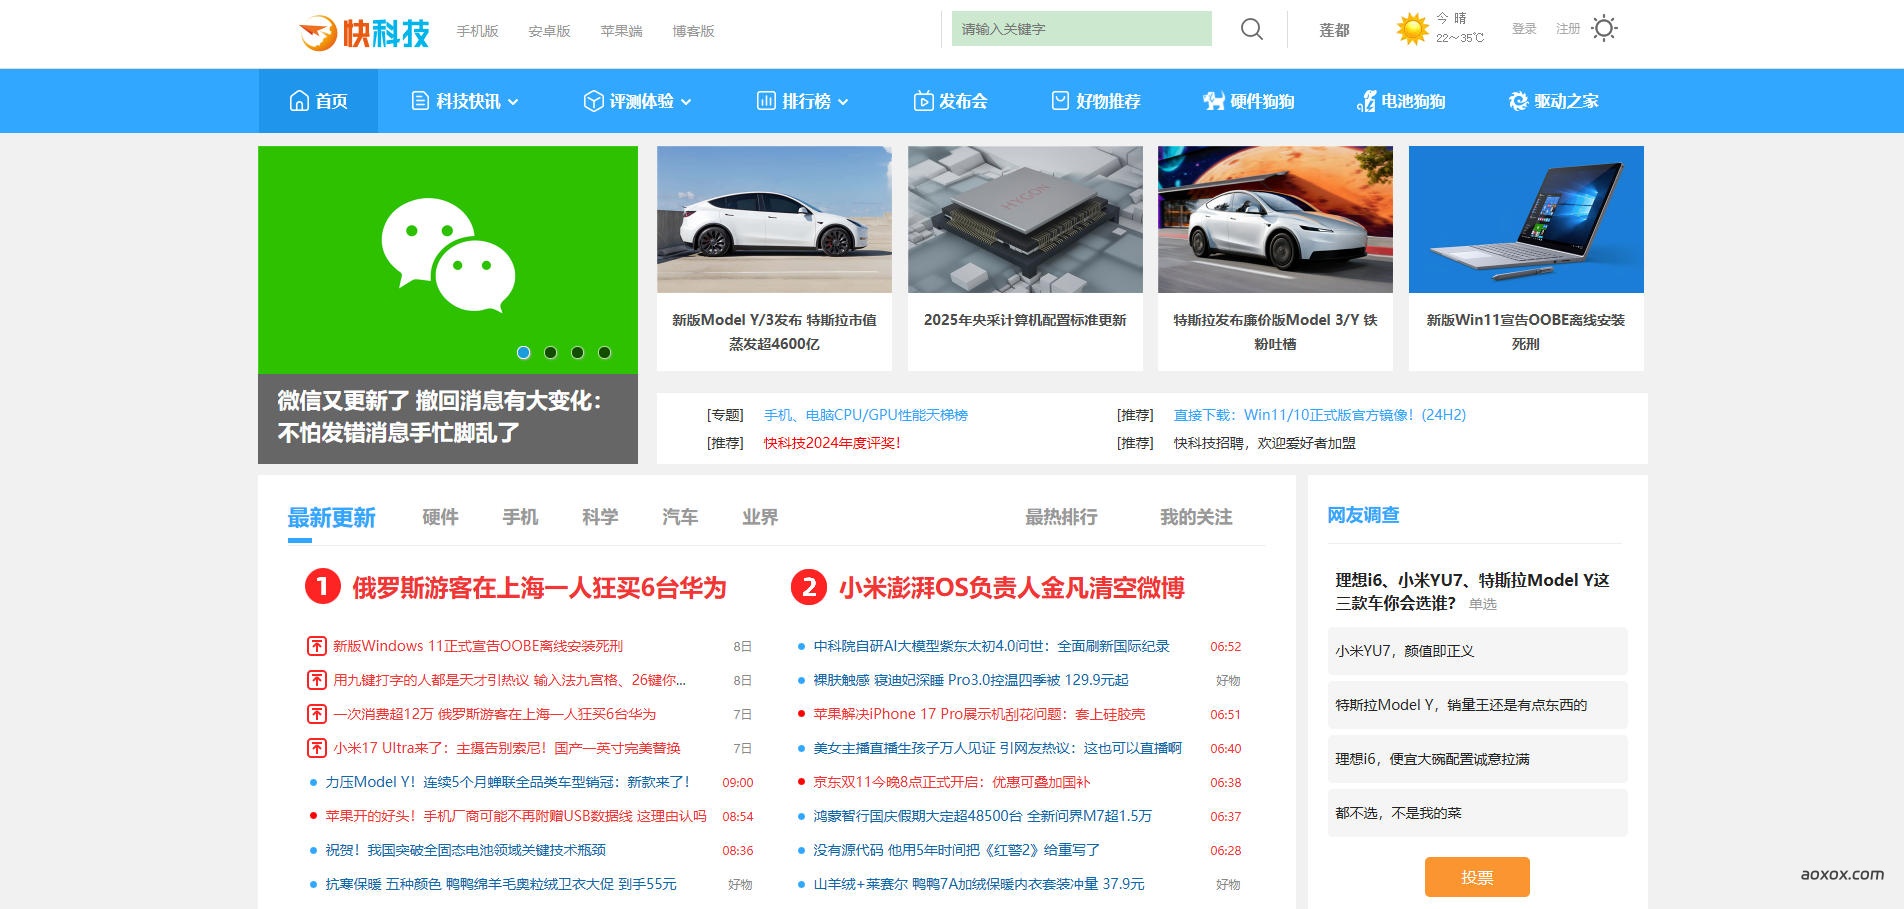The width and height of the screenshot is (1904, 909).
Task: Click the 发布会 video icon
Action: point(922,101)
